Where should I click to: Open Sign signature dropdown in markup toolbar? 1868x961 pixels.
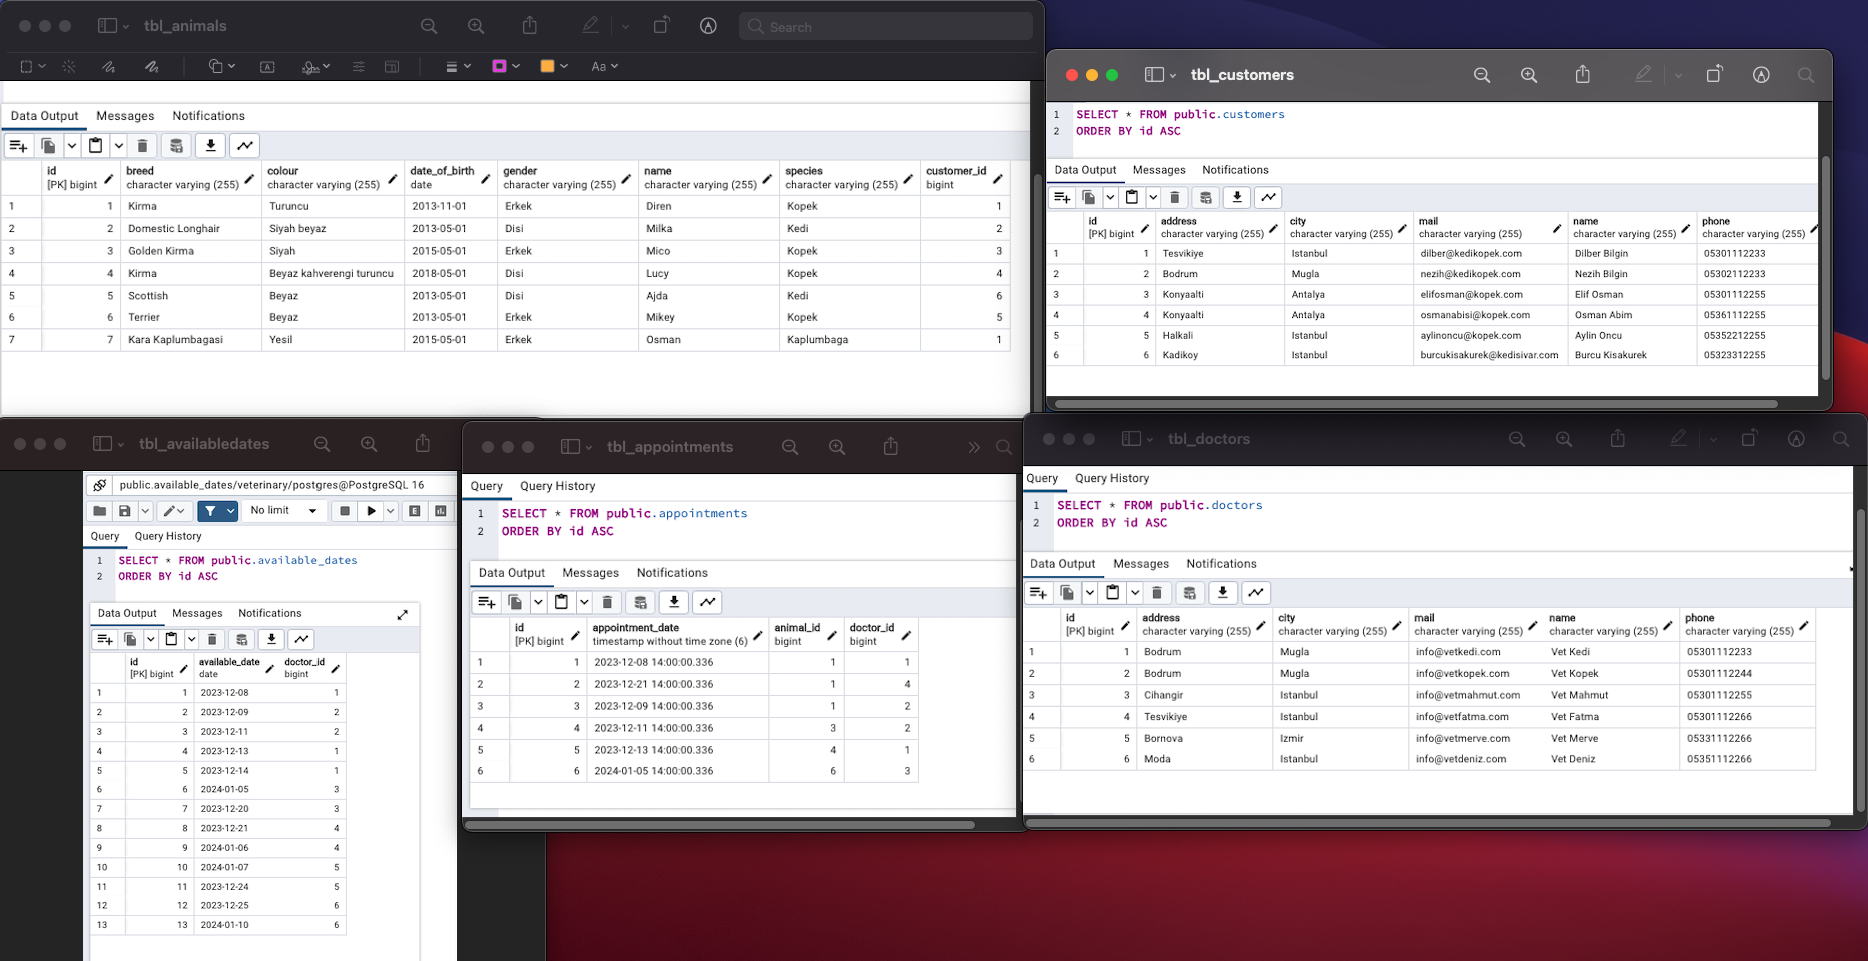(x=316, y=66)
